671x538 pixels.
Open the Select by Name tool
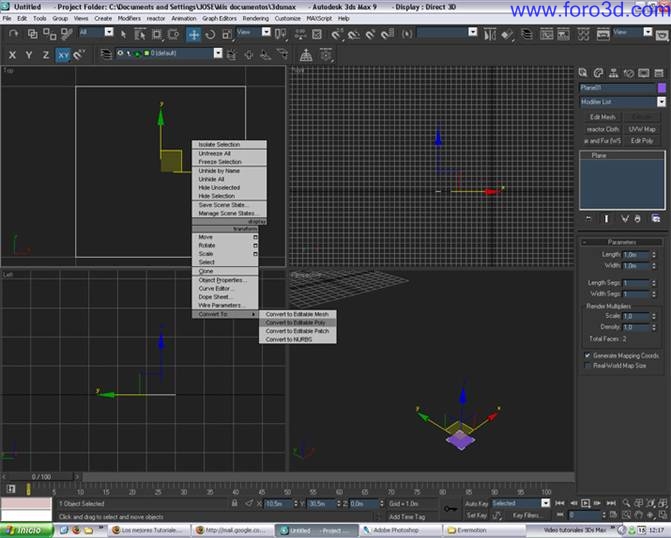click(x=140, y=34)
